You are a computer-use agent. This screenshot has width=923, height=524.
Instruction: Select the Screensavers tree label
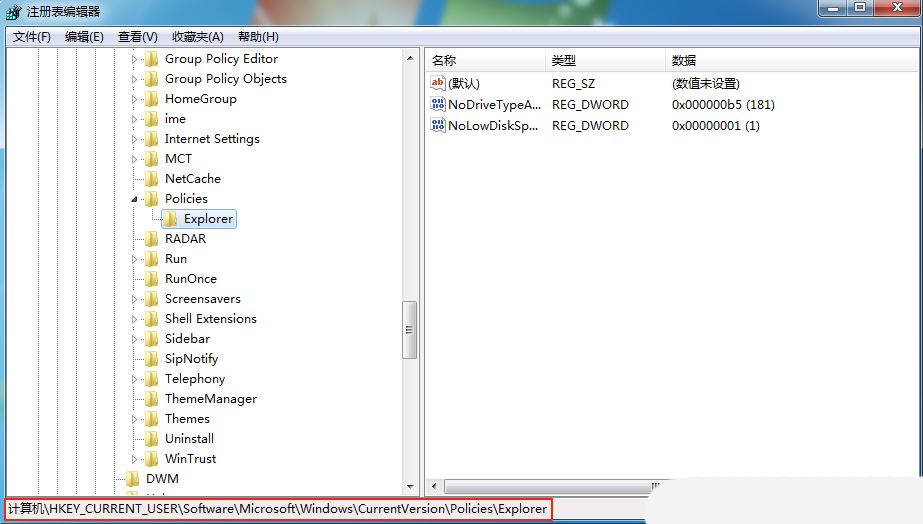pyautogui.click(x=202, y=299)
